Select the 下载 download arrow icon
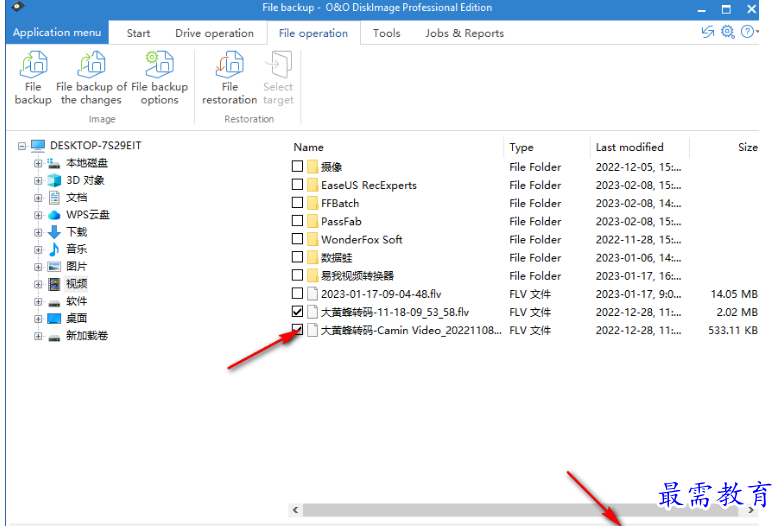This screenshot has height=526, width=780. tap(54, 232)
